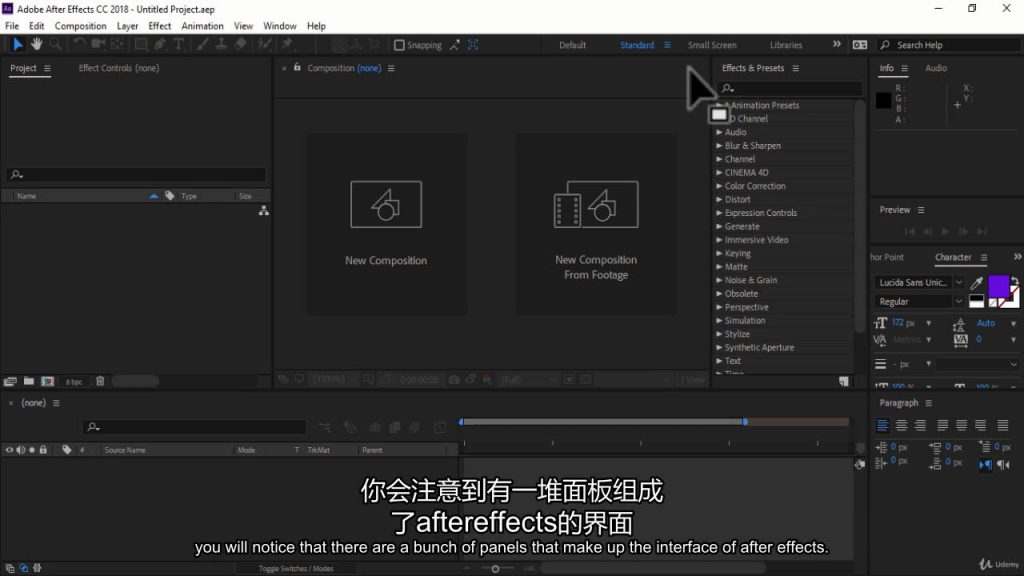Select the Clone Stamp tool
Screen dimensions: 1024x576
pos(222,44)
